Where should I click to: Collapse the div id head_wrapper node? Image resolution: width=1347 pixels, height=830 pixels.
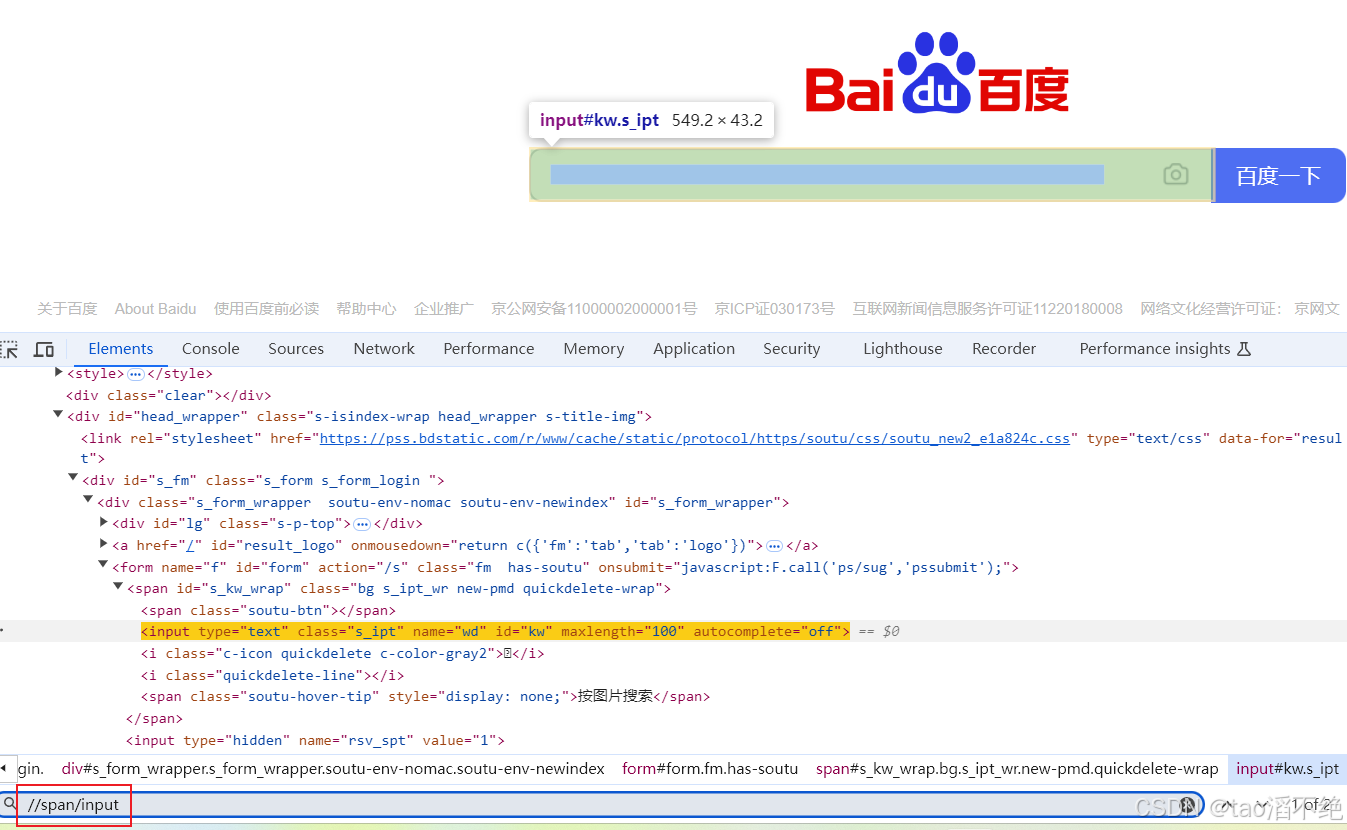click(59, 416)
